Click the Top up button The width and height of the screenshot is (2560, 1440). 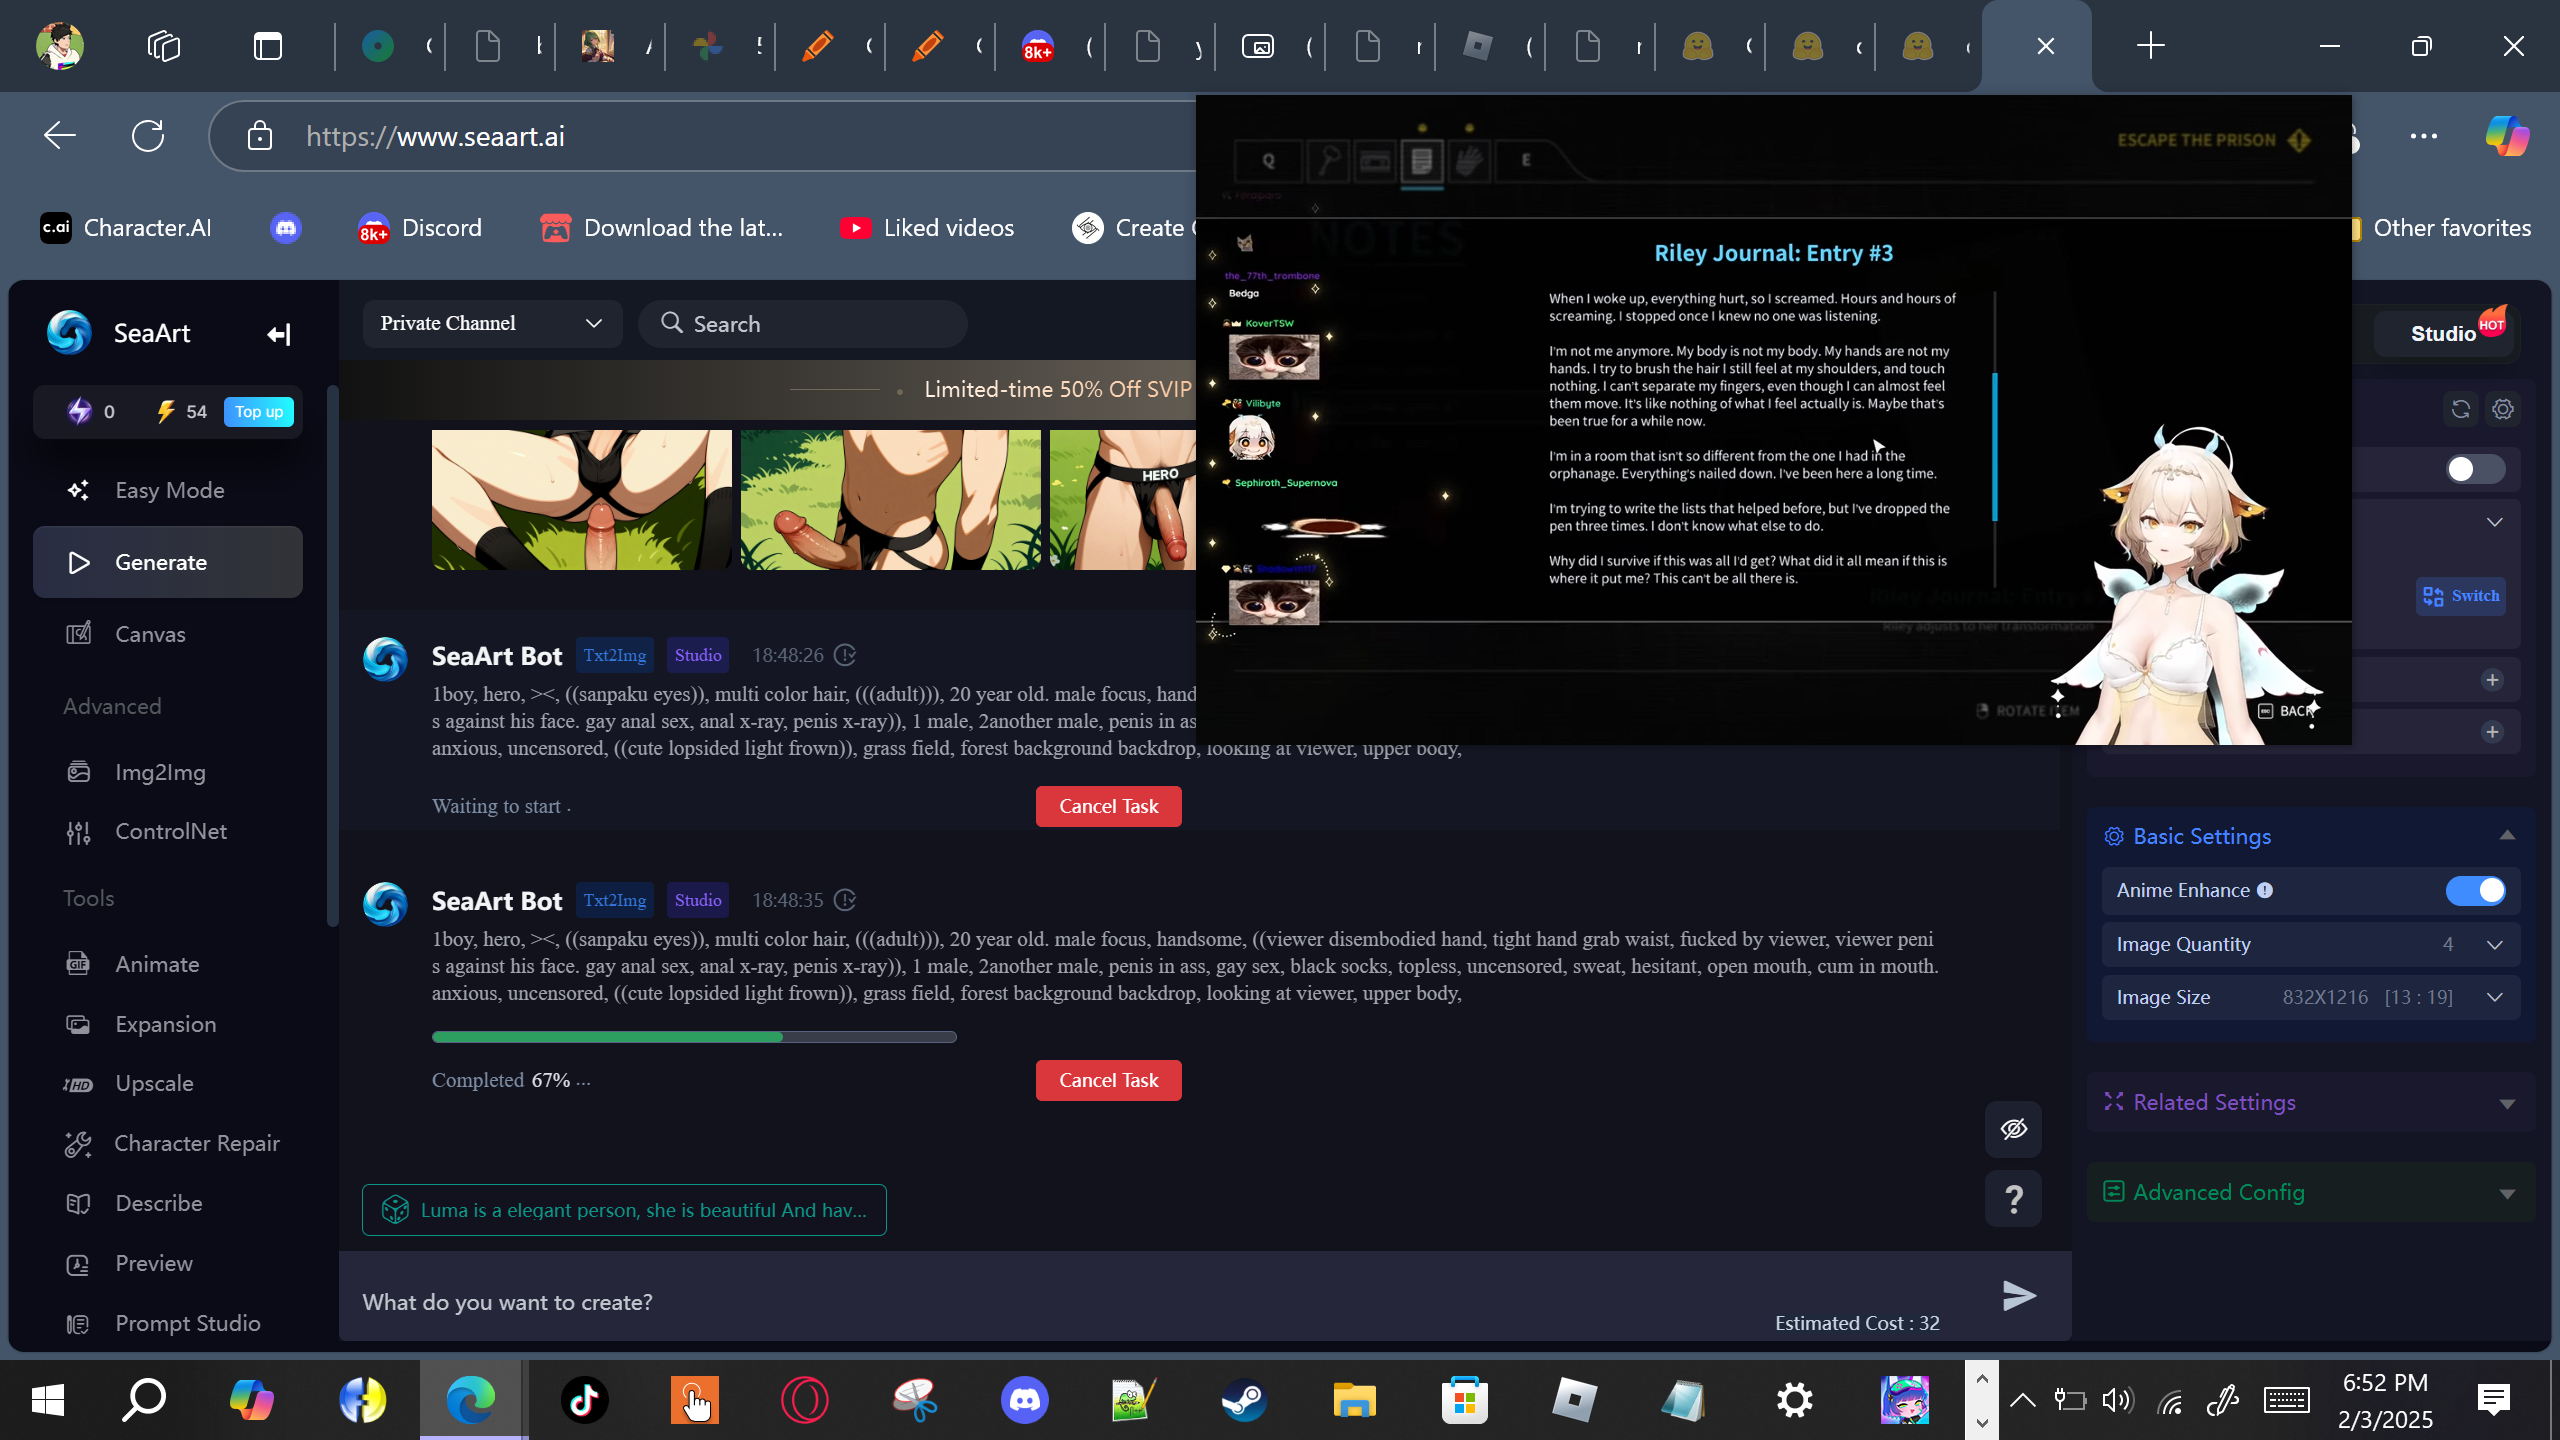[x=259, y=412]
